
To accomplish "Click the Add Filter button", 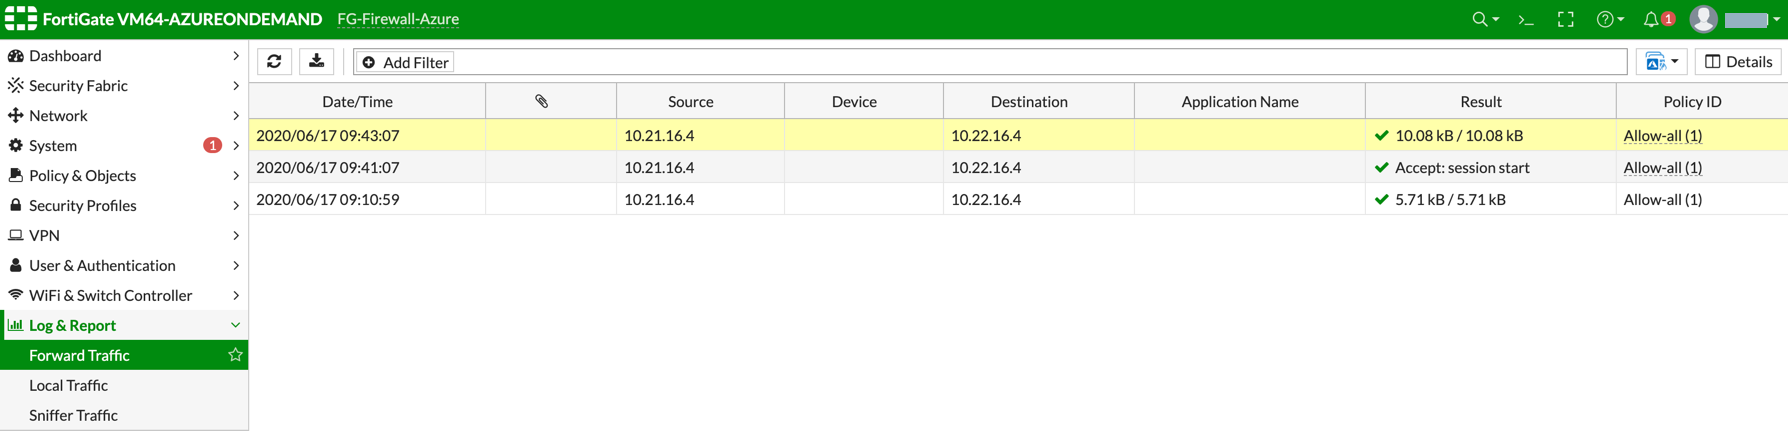I will tap(405, 62).
